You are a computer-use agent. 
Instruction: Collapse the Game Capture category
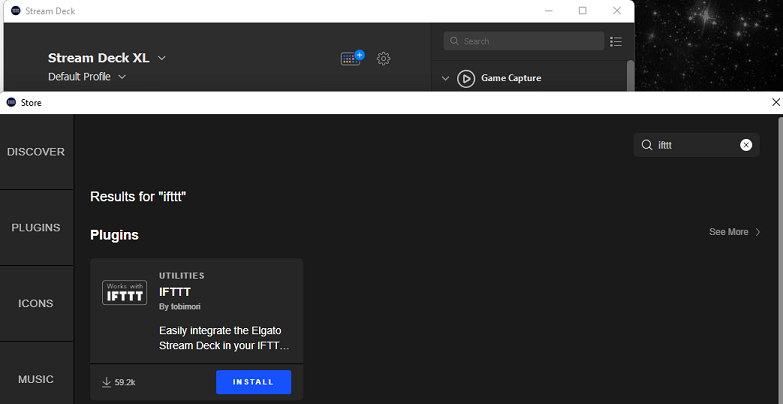click(445, 78)
